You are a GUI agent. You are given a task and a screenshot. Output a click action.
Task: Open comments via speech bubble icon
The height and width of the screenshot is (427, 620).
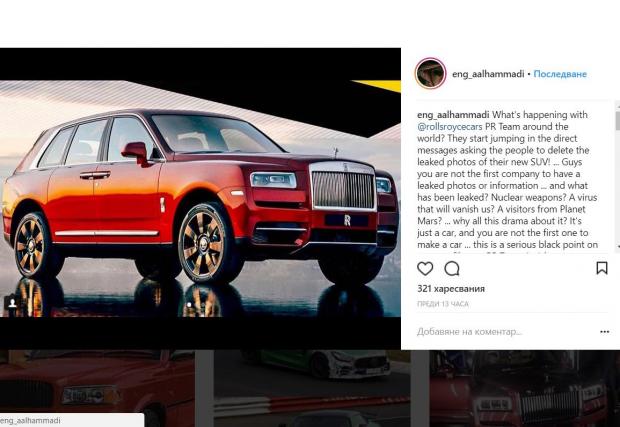point(452,268)
